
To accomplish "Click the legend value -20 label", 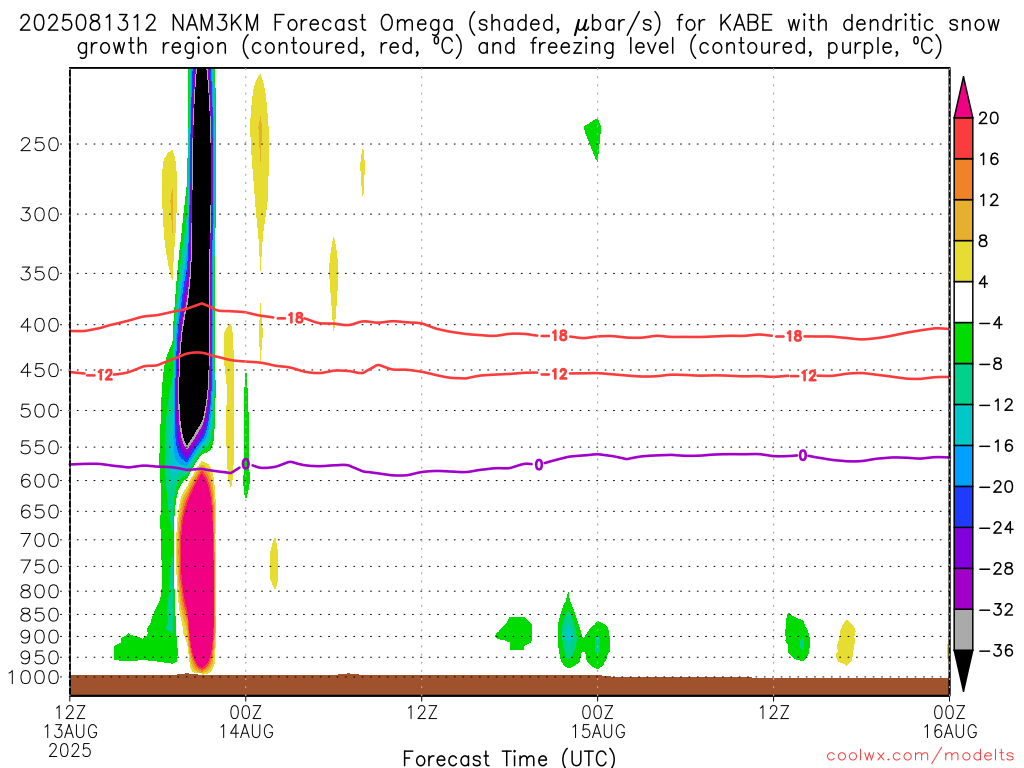I will 996,487.
